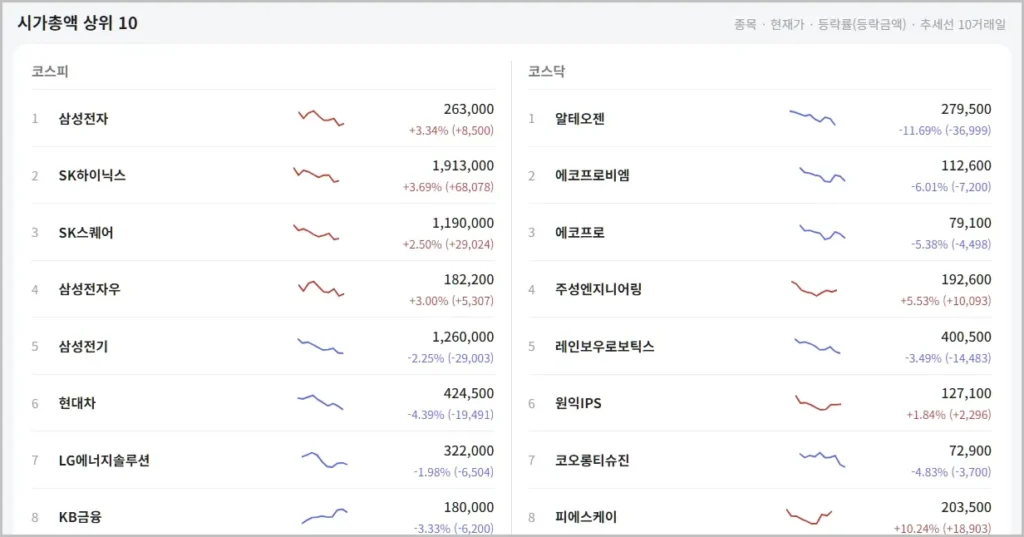Open 주성엔지니어링 stock link
Viewport: 1024px width, 537px height.
click(x=598, y=289)
